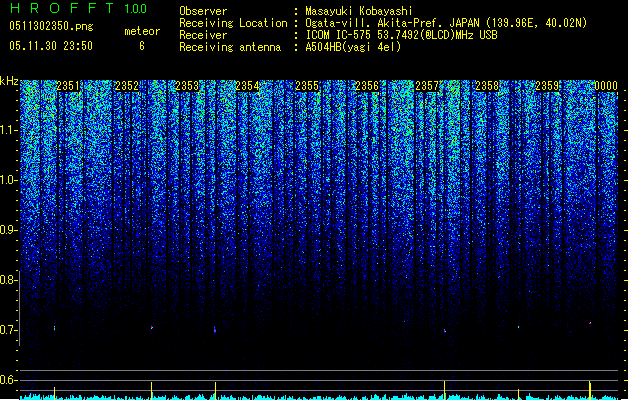Screen dimensions: 629x400
Task: Click the date stamp 05.11.30 23:50
Action: tap(51, 46)
